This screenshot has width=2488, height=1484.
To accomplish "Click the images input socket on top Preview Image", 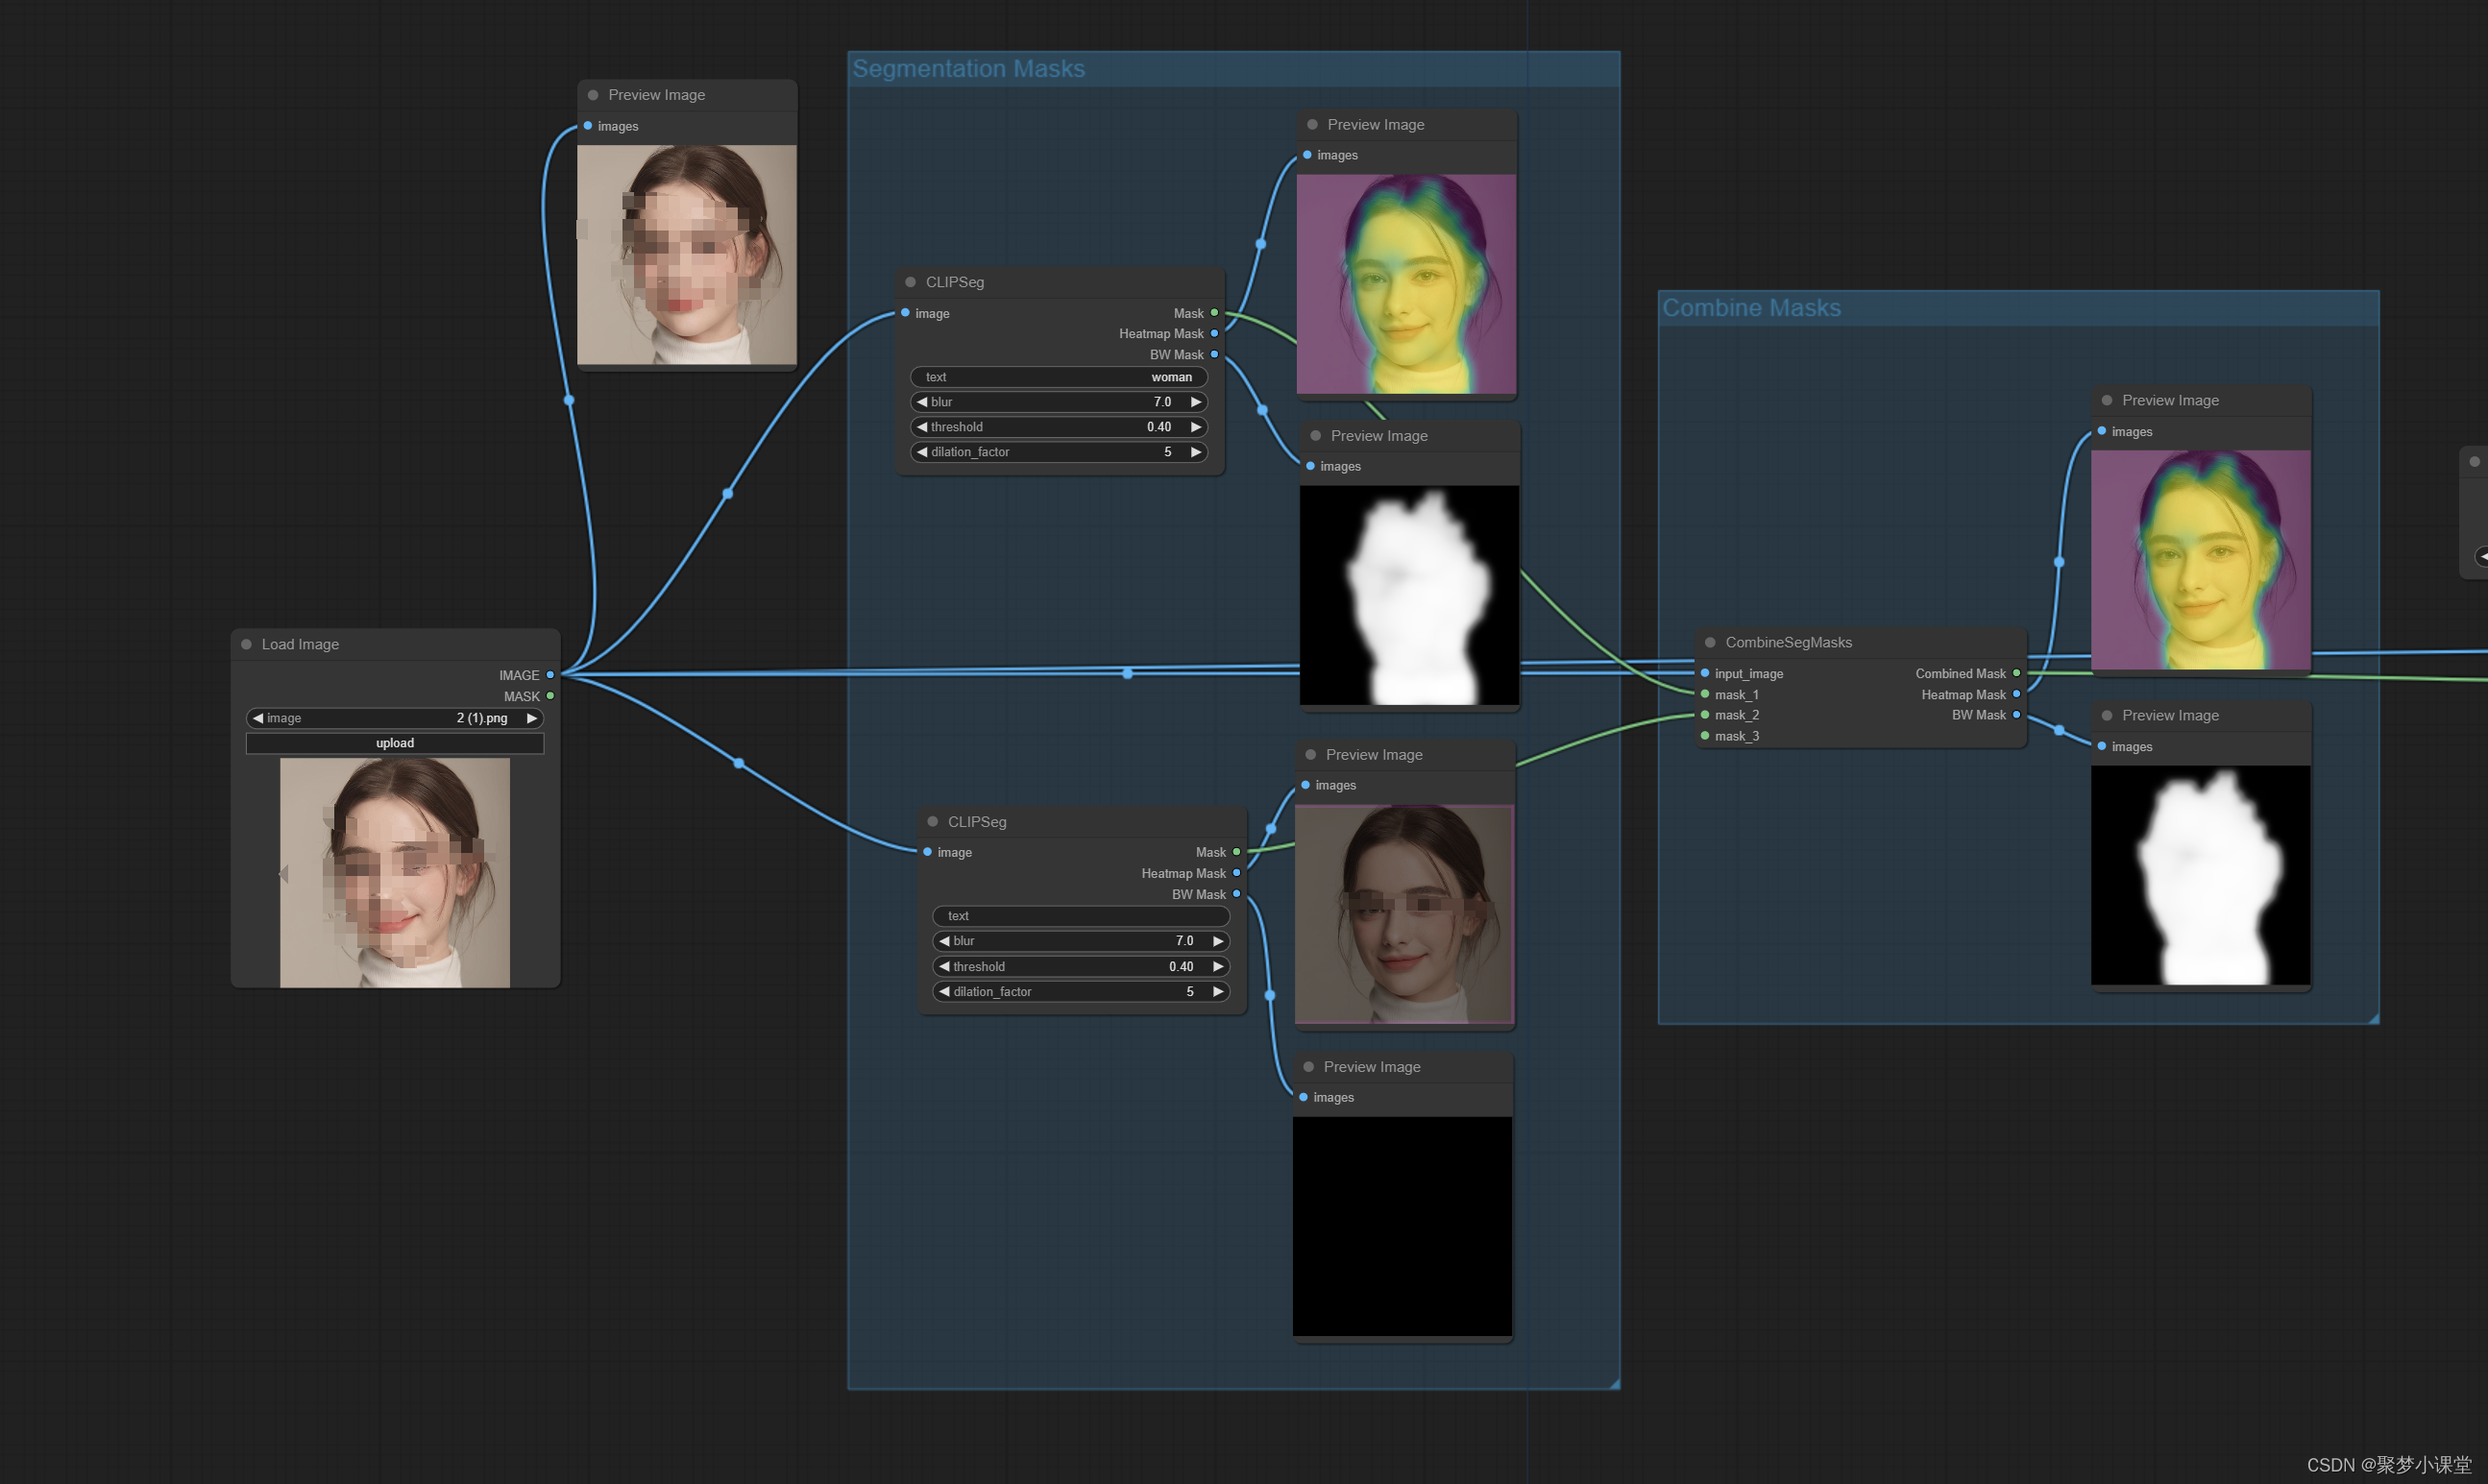I will click(588, 126).
